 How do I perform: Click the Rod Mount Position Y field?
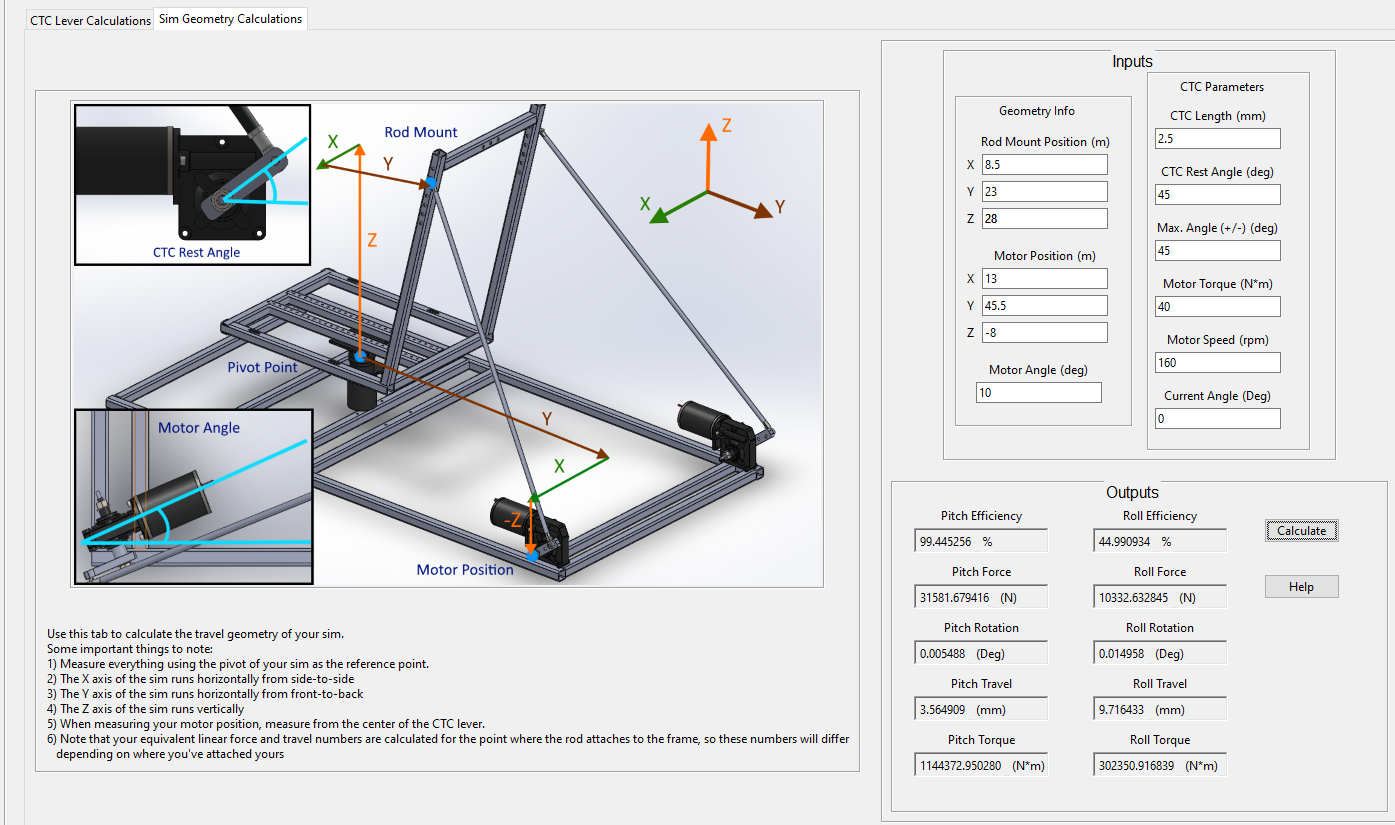(x=1043, y=192)
